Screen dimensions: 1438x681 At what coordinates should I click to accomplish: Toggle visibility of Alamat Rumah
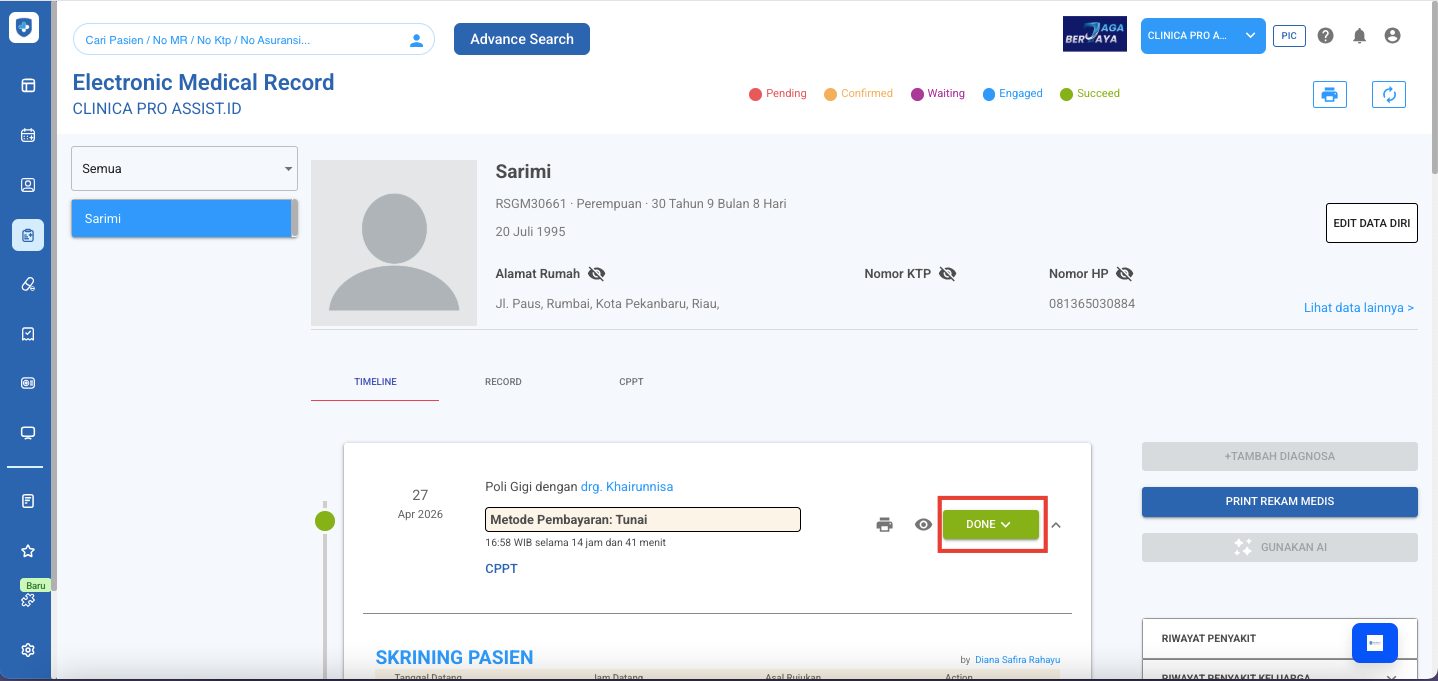coord(597,274)
